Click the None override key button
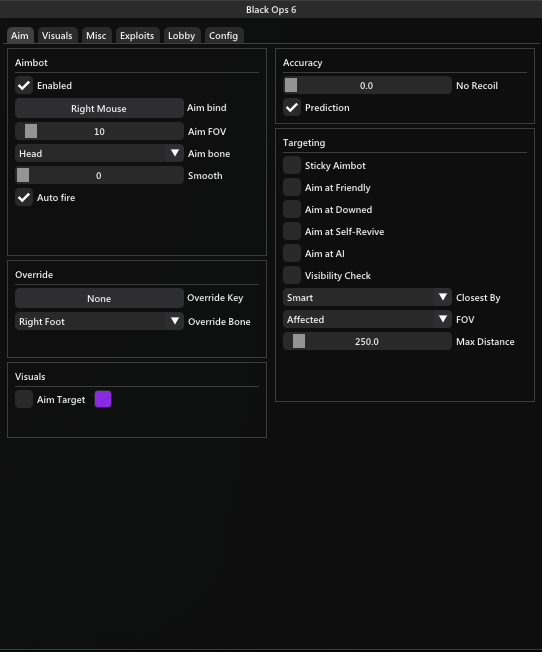Screen dimensions: 542x652 pos(99,298)
